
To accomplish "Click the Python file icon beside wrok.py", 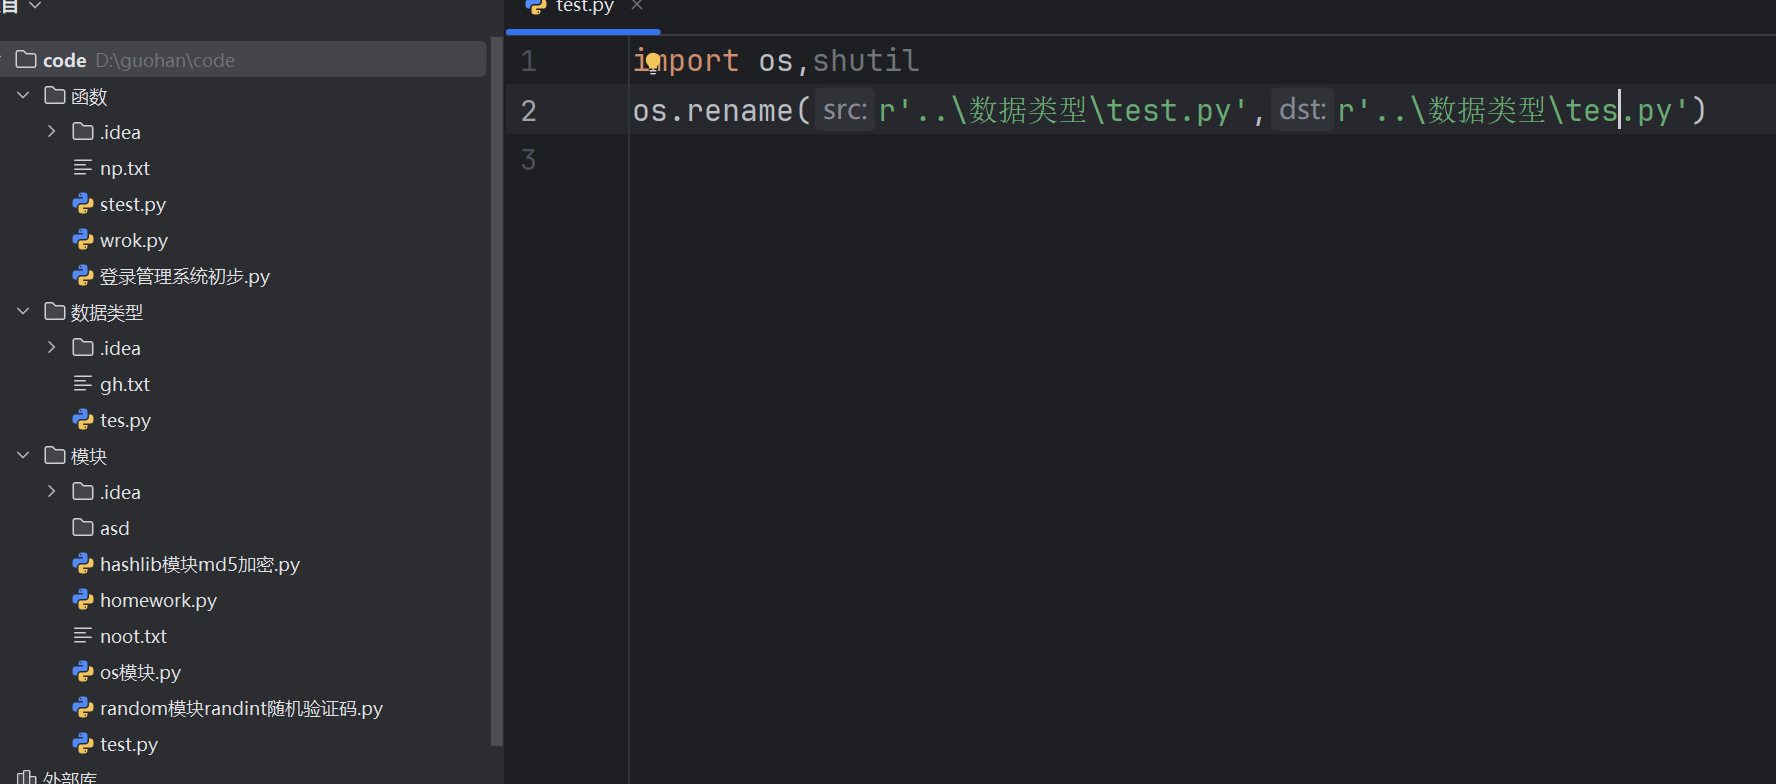I will point(83,240).
